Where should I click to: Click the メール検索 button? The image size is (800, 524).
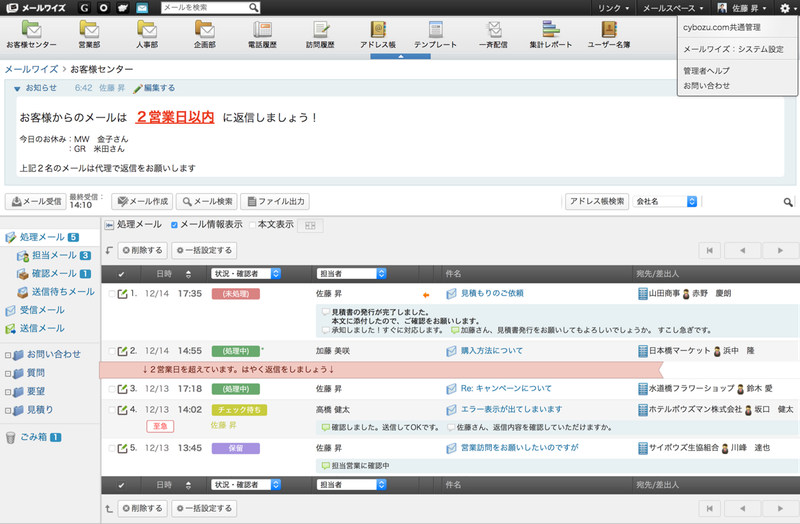pos(207,202)
